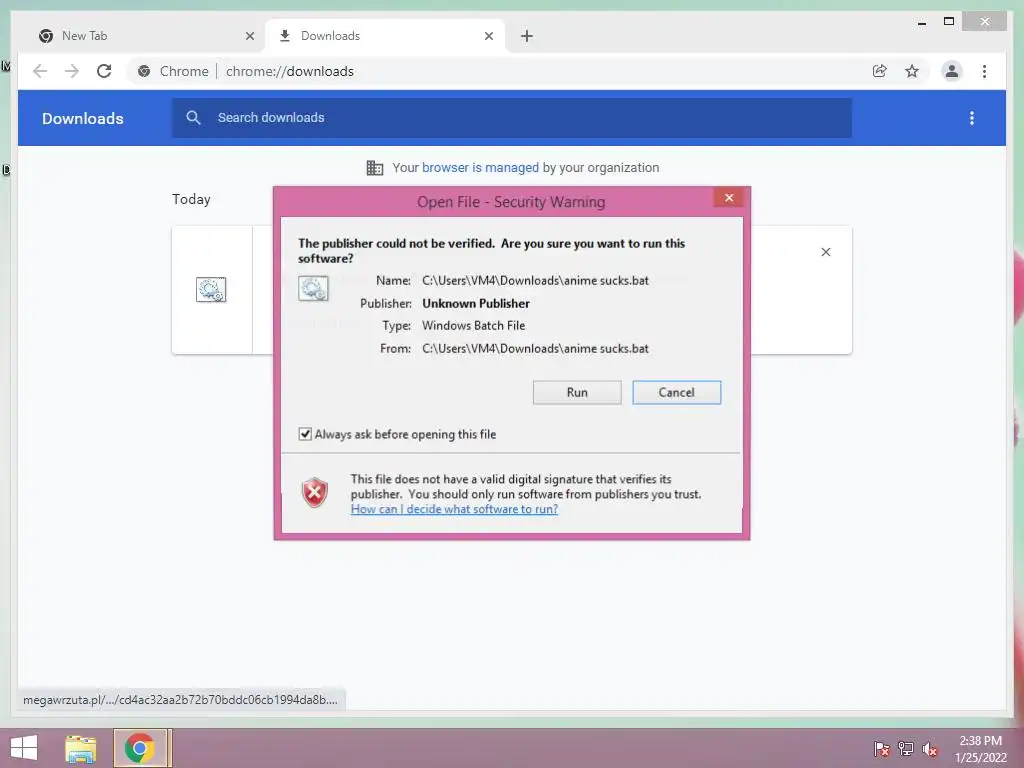Bookmark this page with star icon
Viewport: 1024px width, 768px height.
[912, 71]
